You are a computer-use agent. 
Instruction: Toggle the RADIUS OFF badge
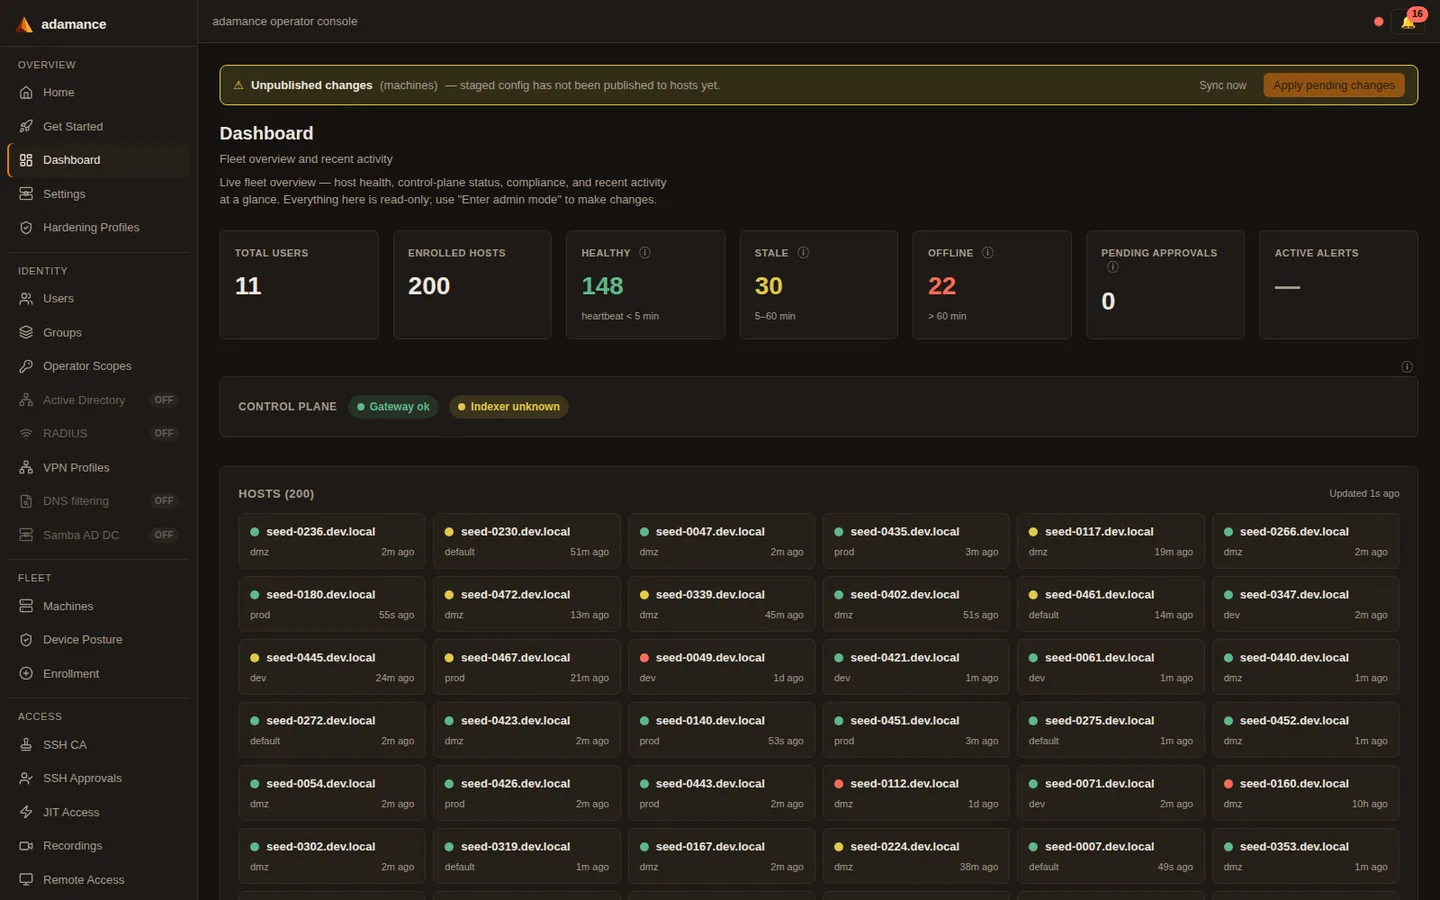click(x=164, y=433)
